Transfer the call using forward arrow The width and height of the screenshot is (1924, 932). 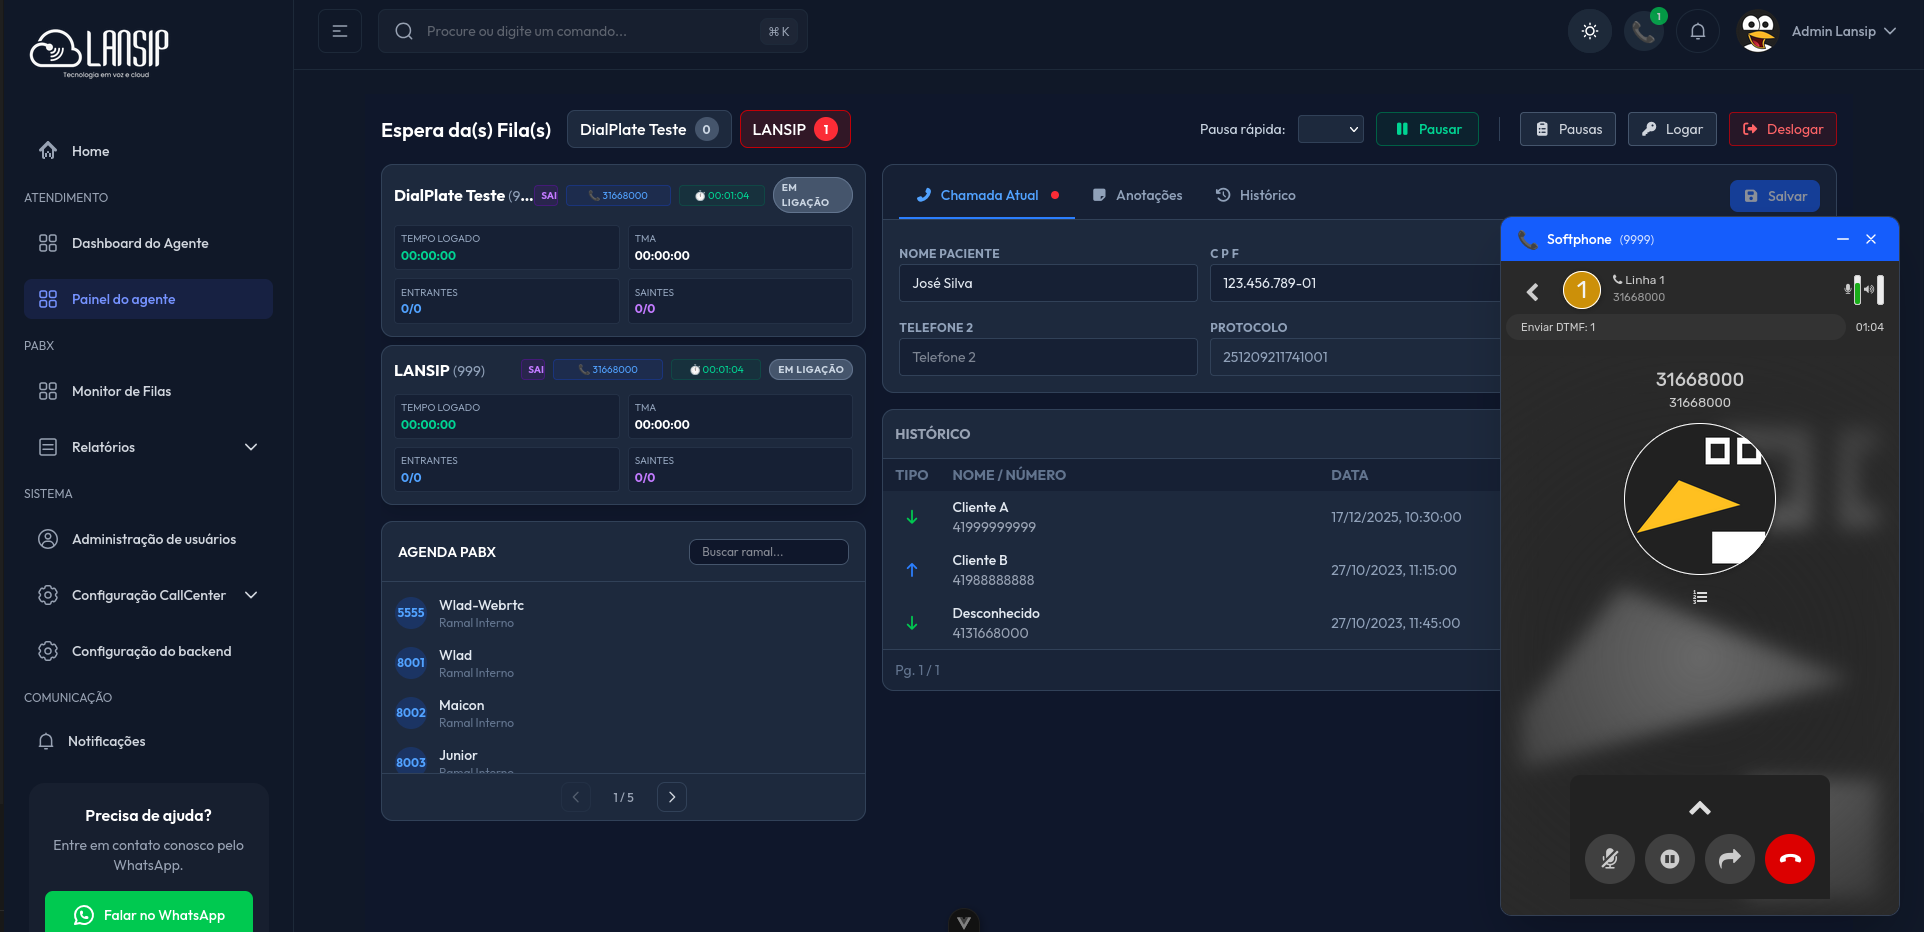pyautogui.click(x=1729, y=859)
